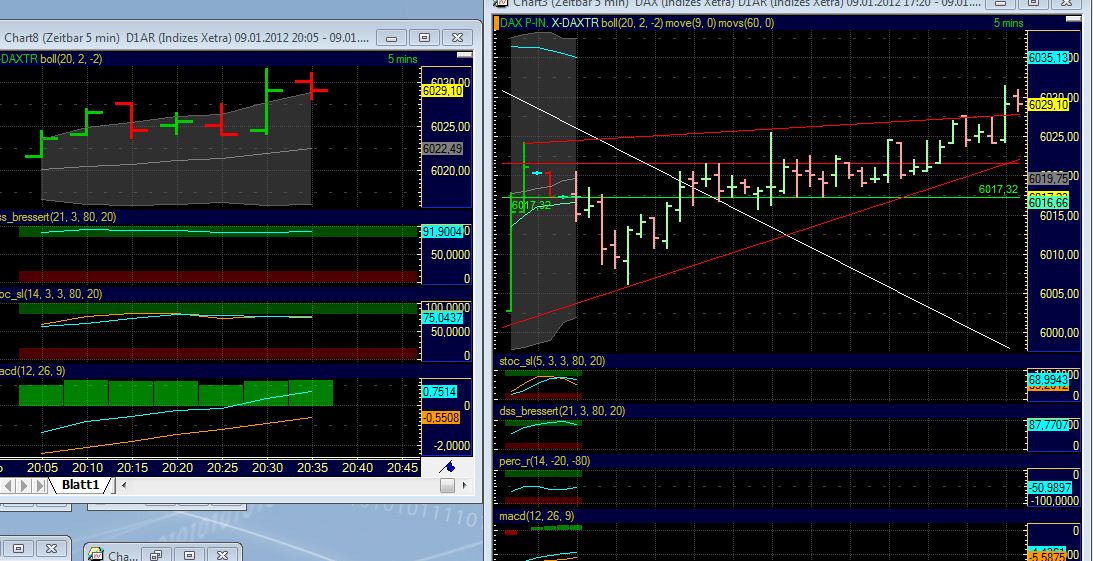Click the boll(20, 2, -2) label in Chart8
This screenshot has width=1093, height=561.
click(71, 59)
